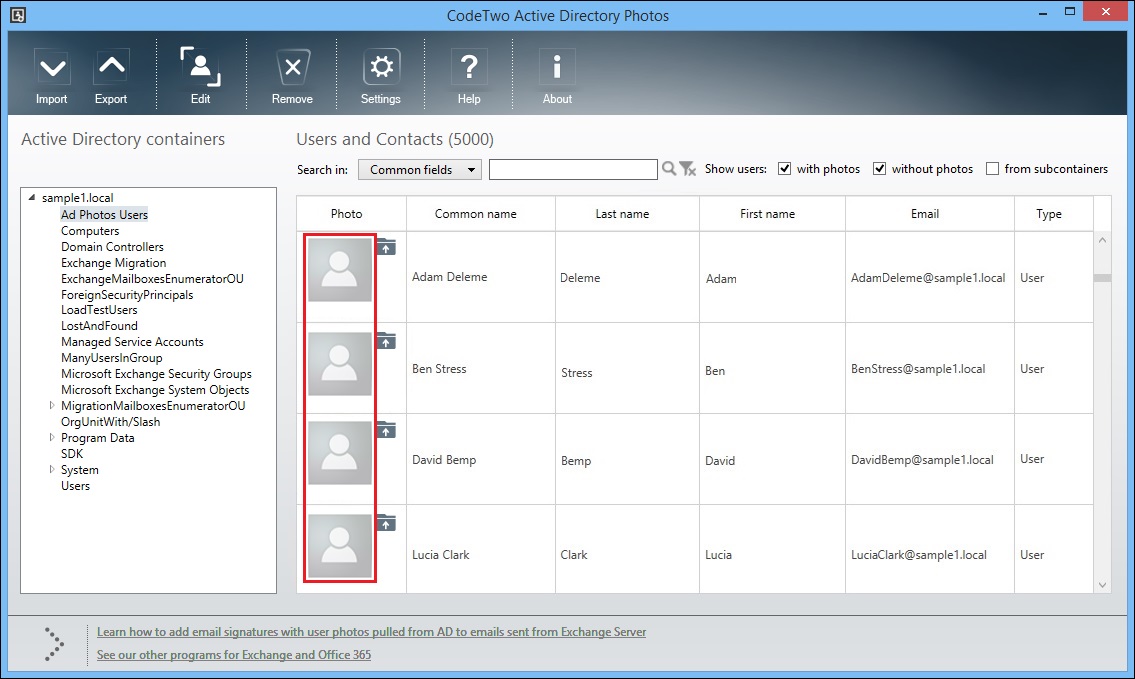1135x679 pixels.
Task: Select Adam Deleme's photo placeholder
Action: (339, 270)
